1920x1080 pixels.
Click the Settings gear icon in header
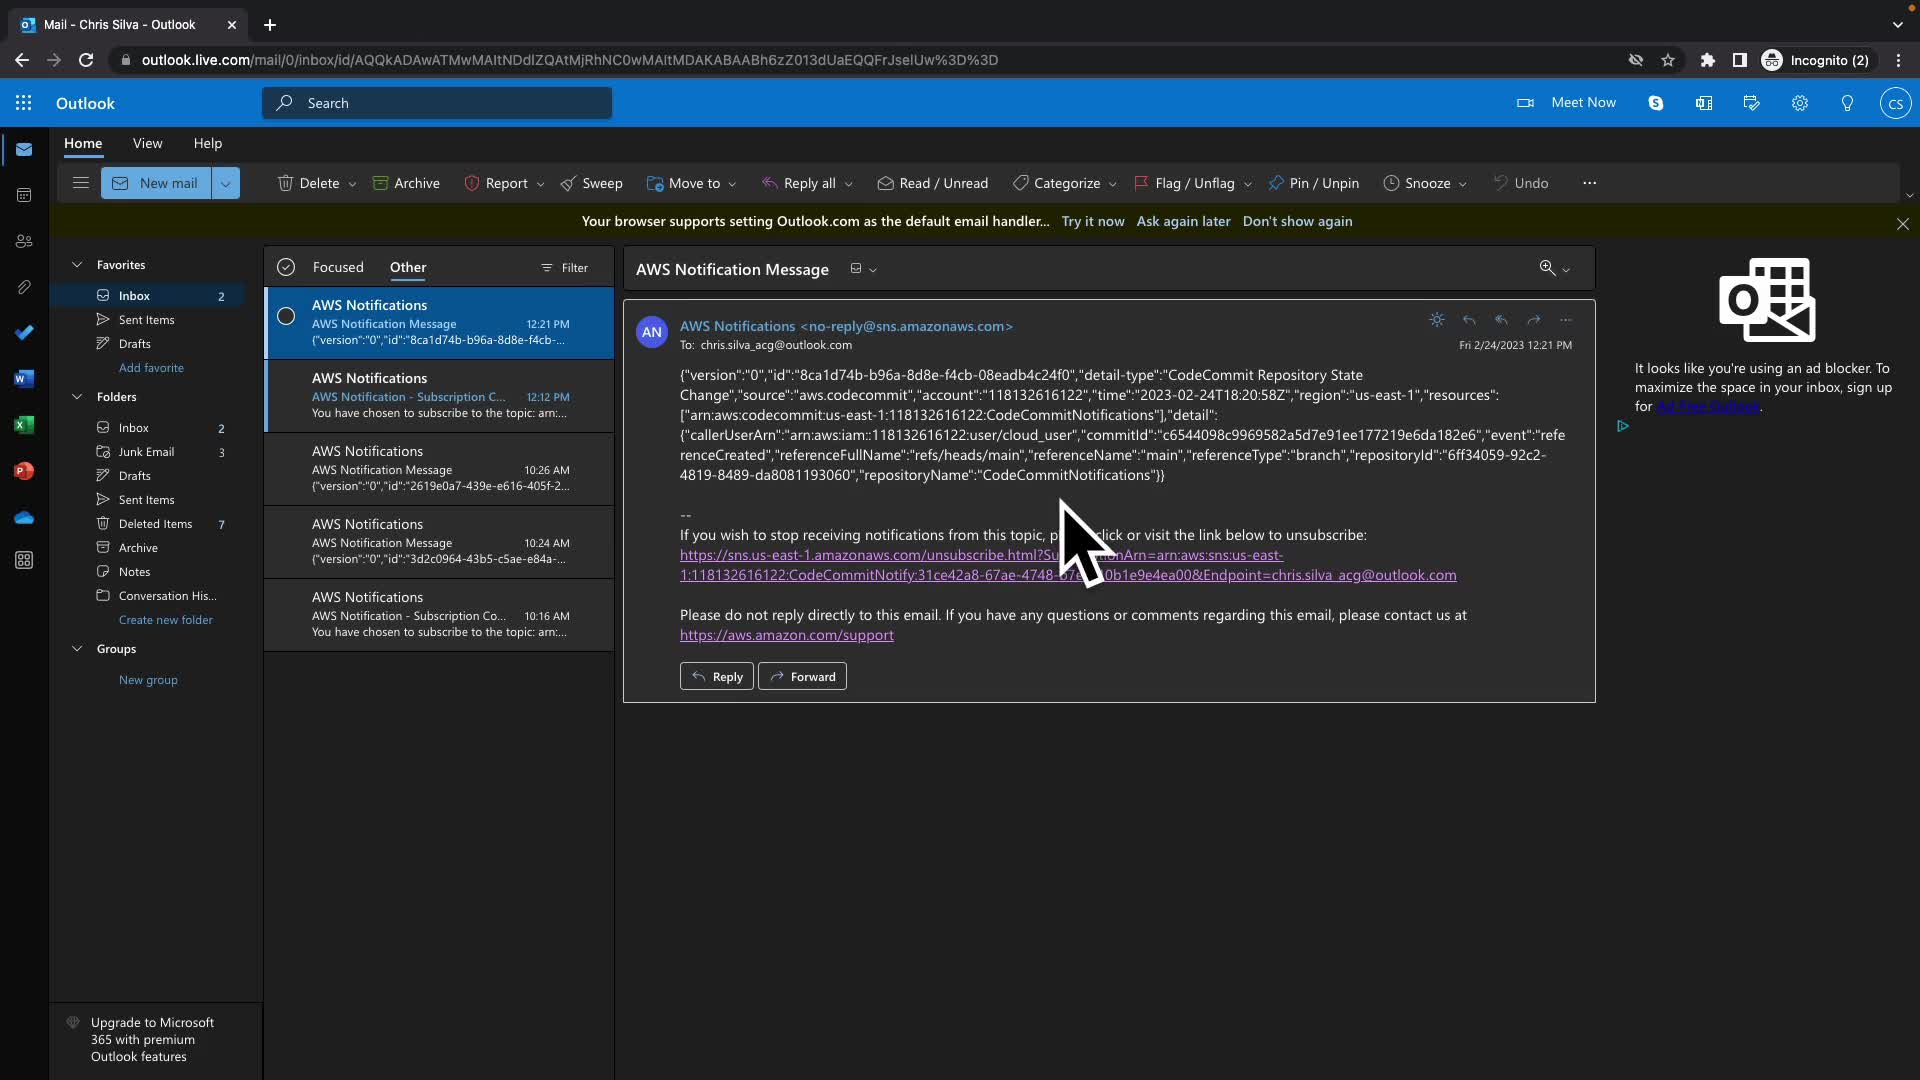click(1799, 103)
